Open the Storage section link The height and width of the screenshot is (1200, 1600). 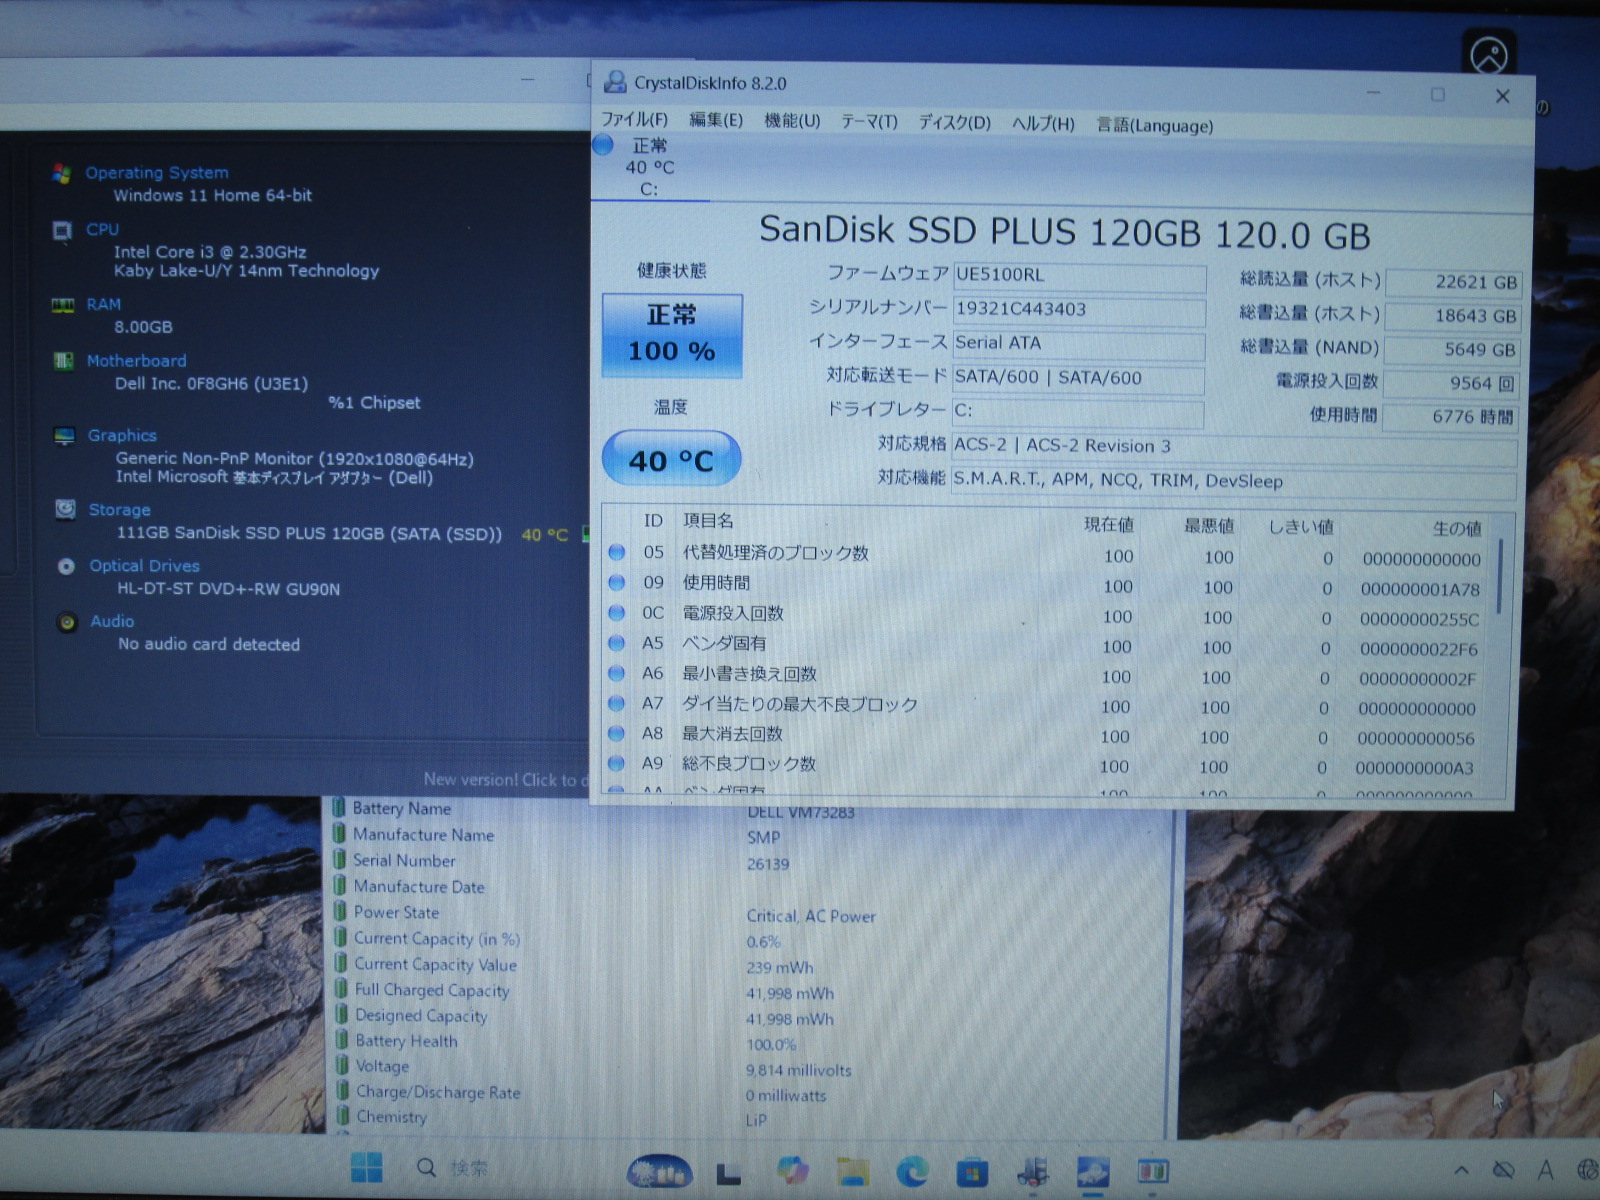point(119,510)
